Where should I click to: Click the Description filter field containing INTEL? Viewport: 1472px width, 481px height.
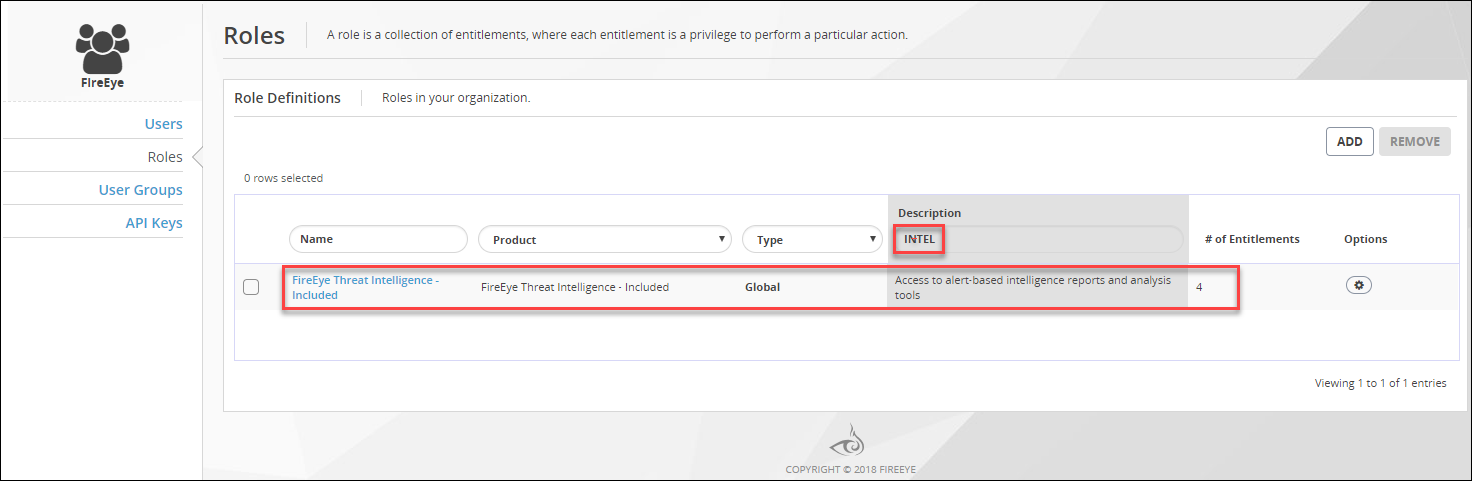click(x=1038, y=239)
